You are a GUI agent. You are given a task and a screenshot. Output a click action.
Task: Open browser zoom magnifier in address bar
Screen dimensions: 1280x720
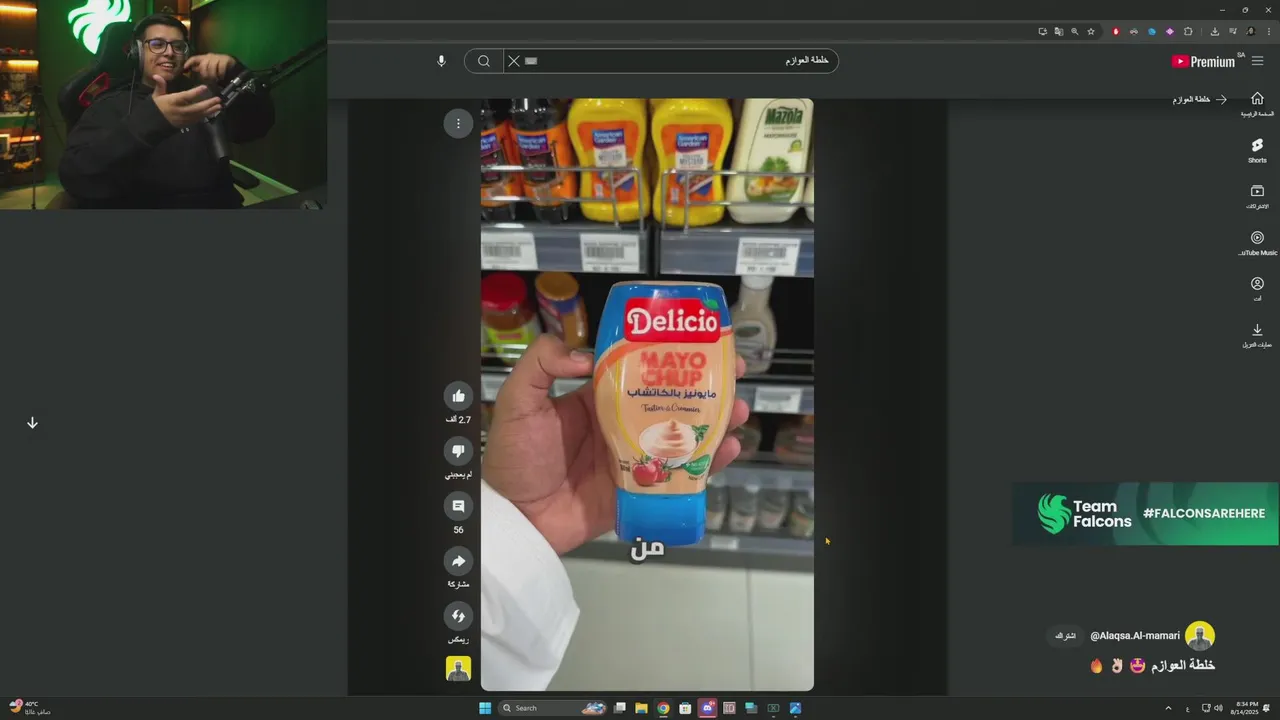[1075, 31]
